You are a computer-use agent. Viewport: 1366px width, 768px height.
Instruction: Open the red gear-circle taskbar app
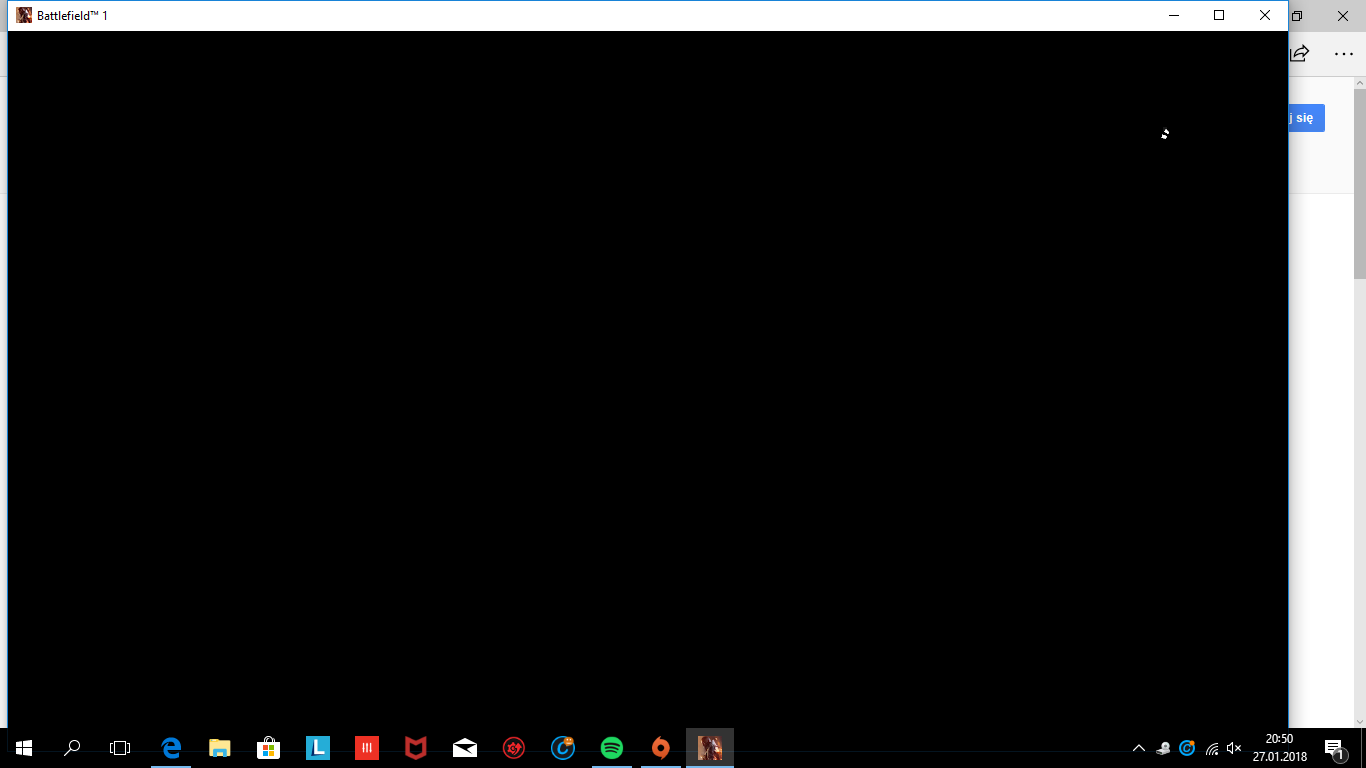514,747
